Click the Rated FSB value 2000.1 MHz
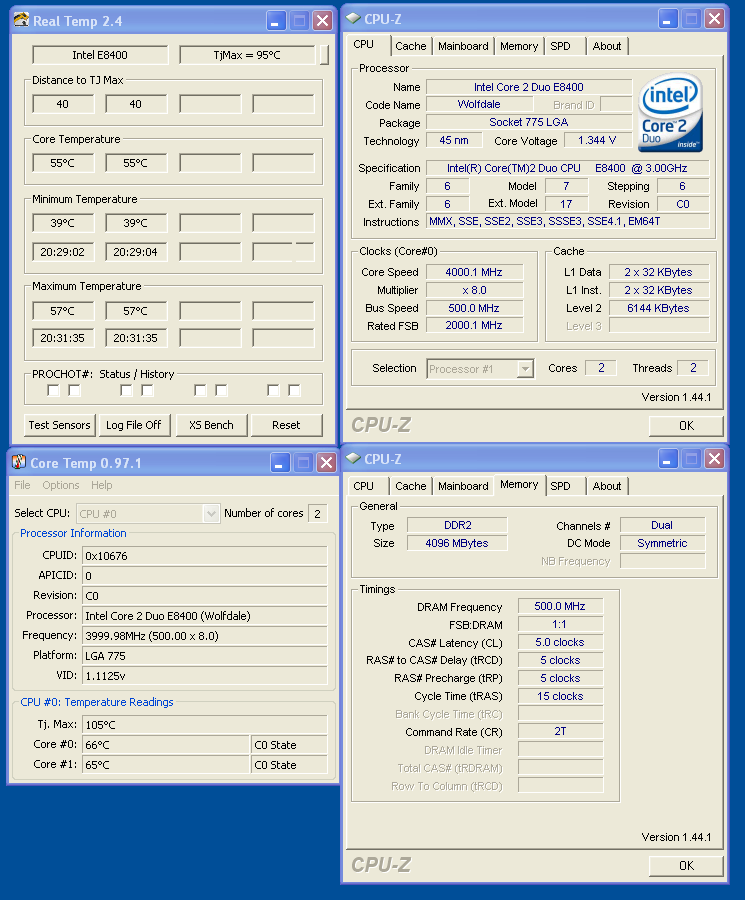 point(474,325)
